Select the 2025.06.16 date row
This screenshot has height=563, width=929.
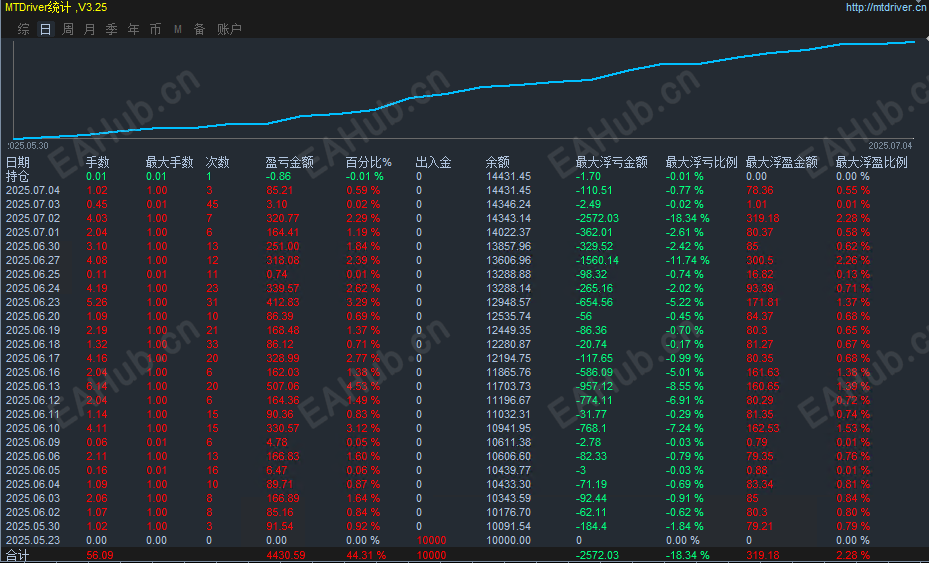(x=33, y=372)
